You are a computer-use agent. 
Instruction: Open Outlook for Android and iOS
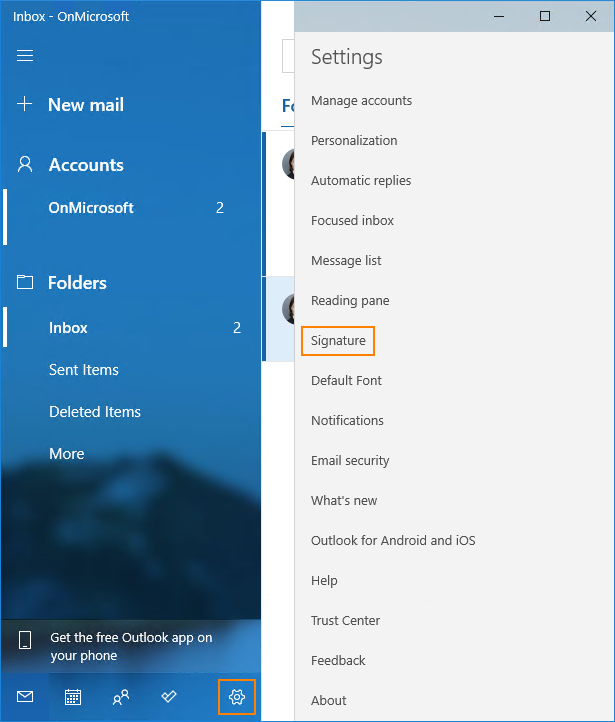(x=393, y=541)
